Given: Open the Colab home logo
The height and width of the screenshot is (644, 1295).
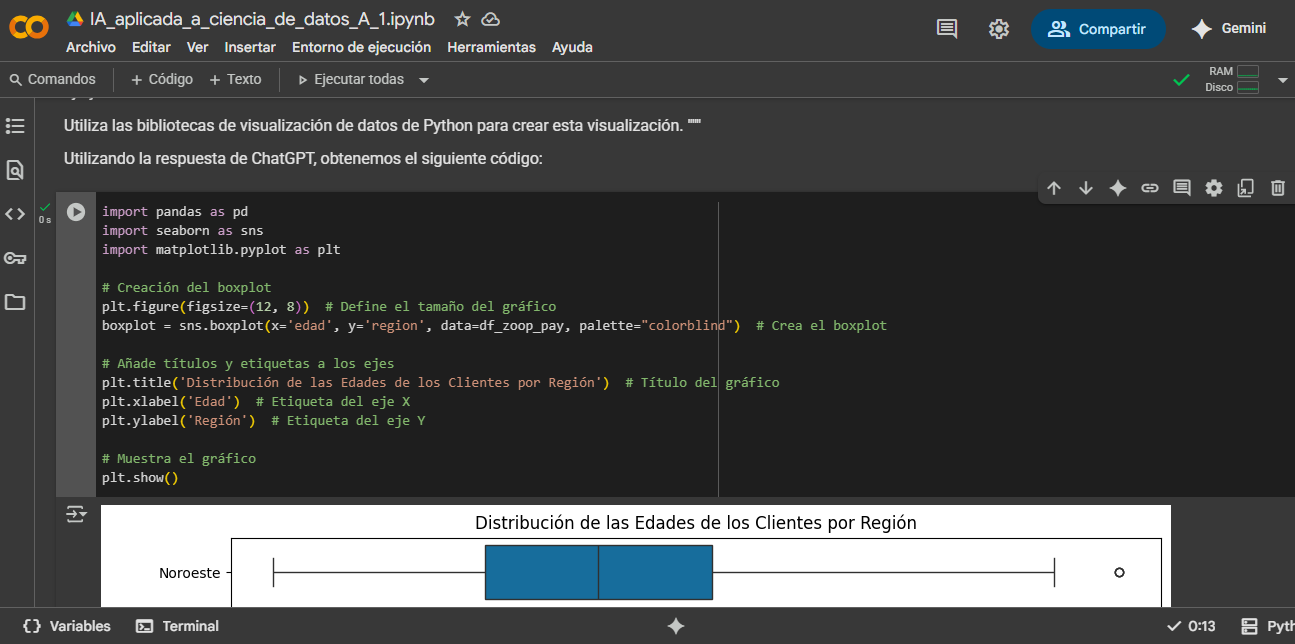Looking at the screenshot, I should coord(29,28).
